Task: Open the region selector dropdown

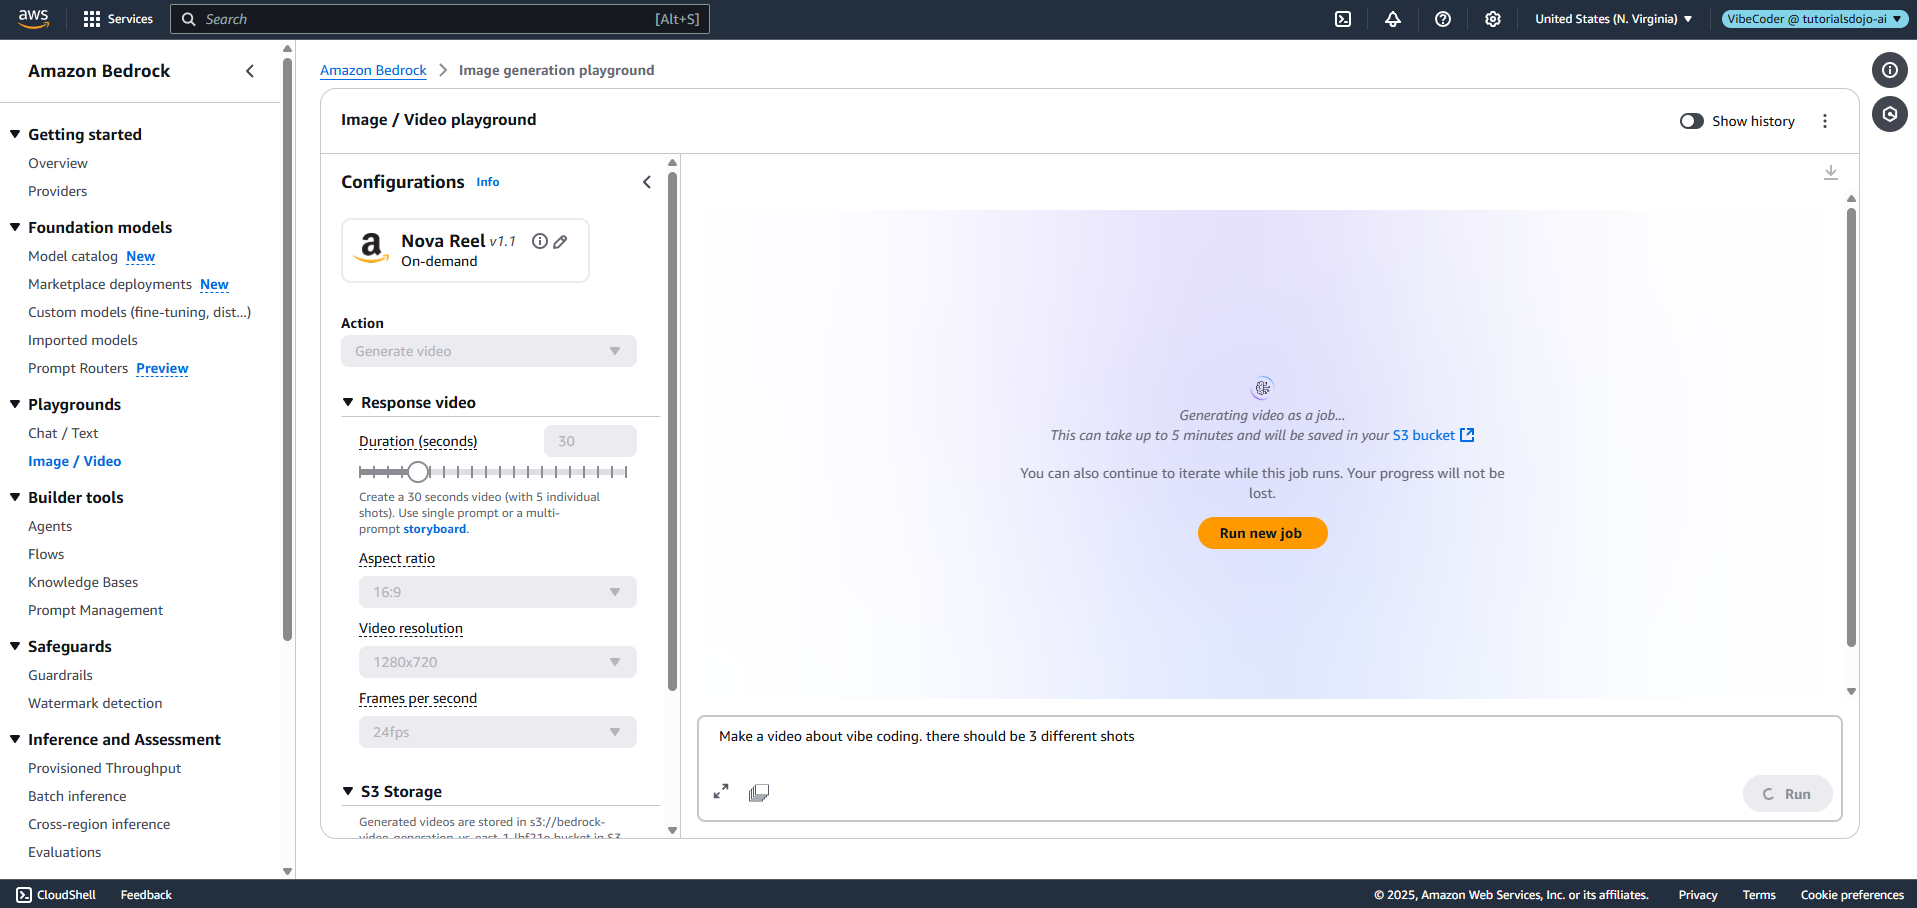Action: [x=1613, y=19]
